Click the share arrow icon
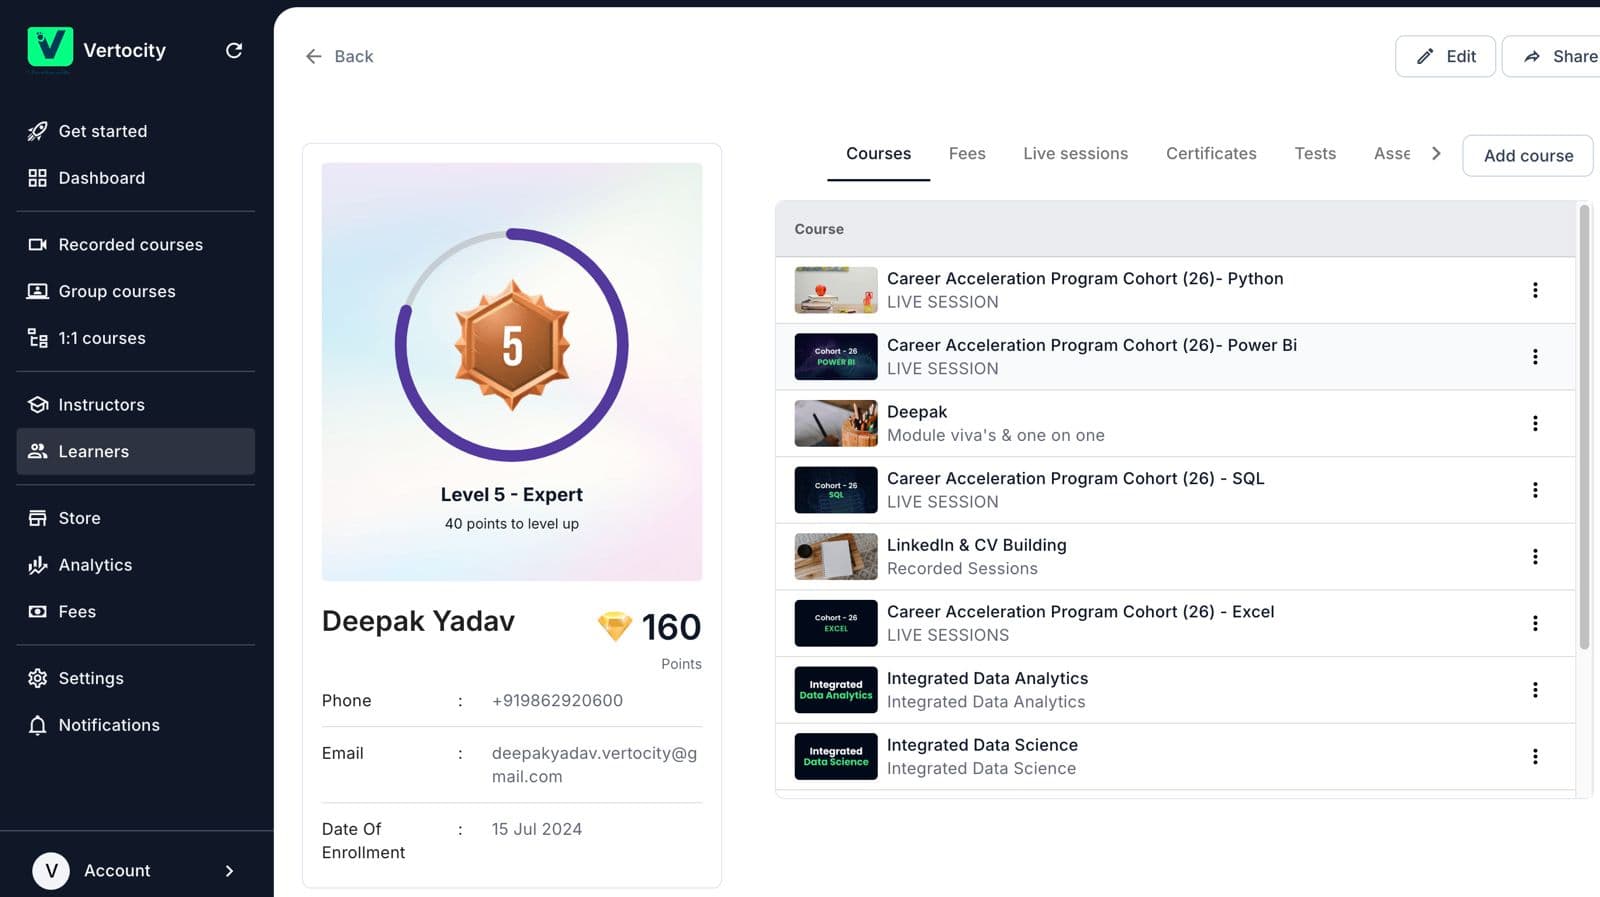Image resolution: width=1600 pixels, height=897 pixels. coord(1532,56)
